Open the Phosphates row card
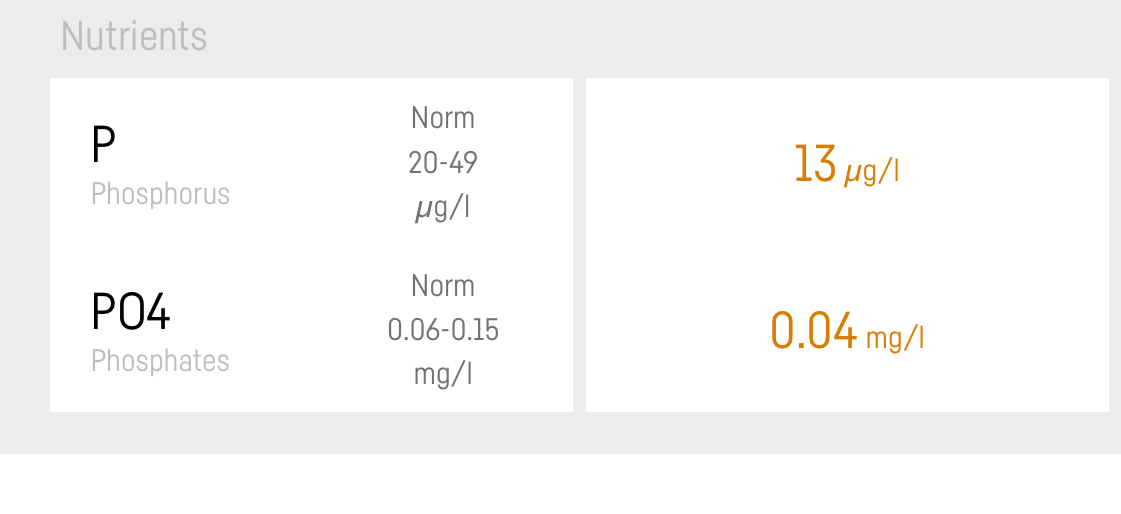The height and width of the screenshot is (514, 1121). tap(311, 329)
